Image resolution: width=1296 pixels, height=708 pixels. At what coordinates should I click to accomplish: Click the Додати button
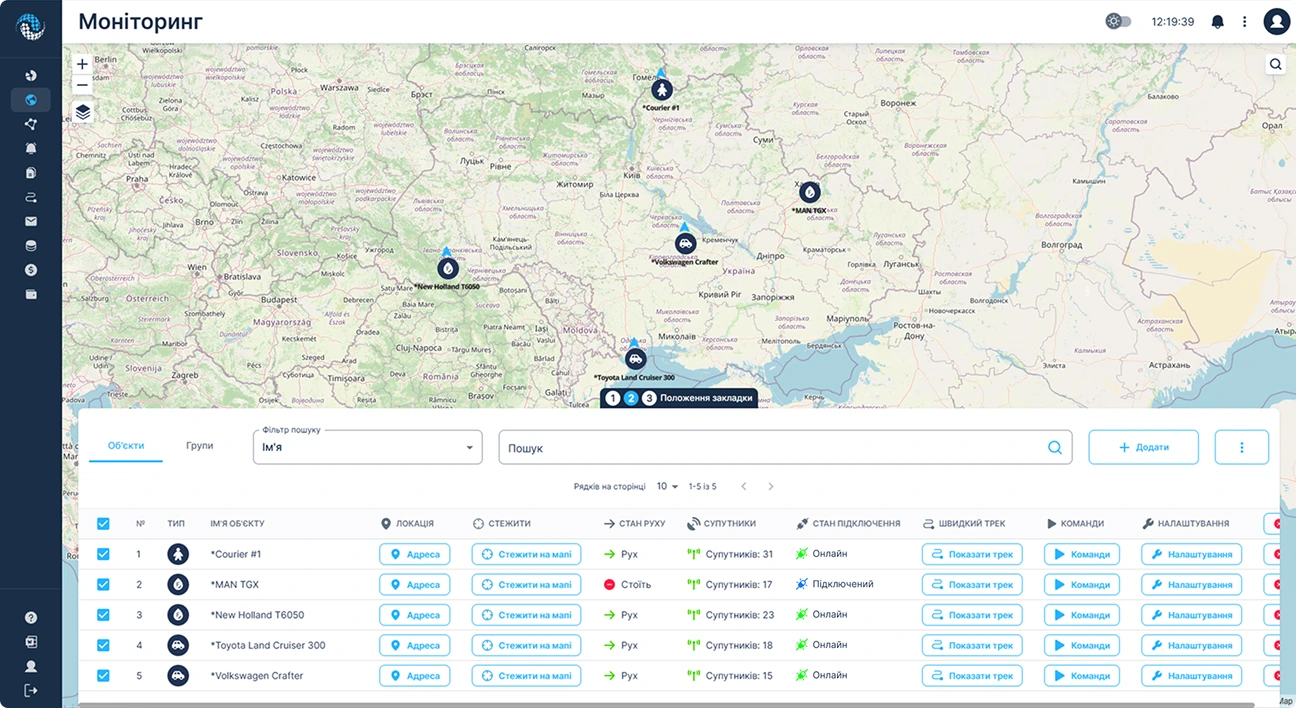pos(1143,447)
